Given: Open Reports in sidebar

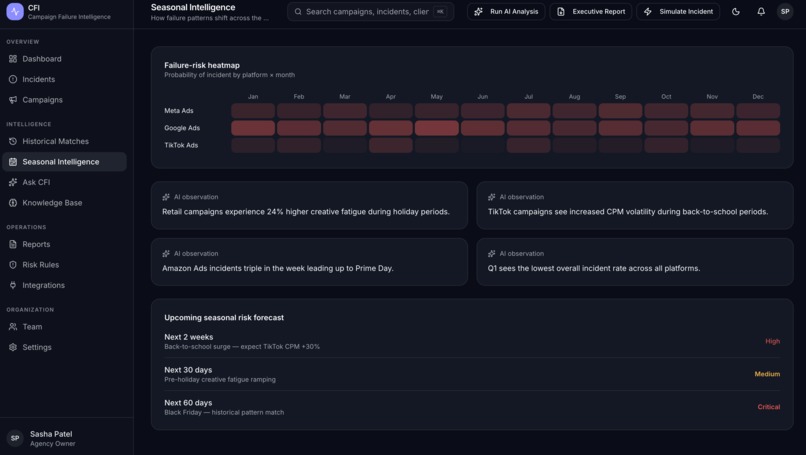Looking at the screenshot, I should click(64, 244).
